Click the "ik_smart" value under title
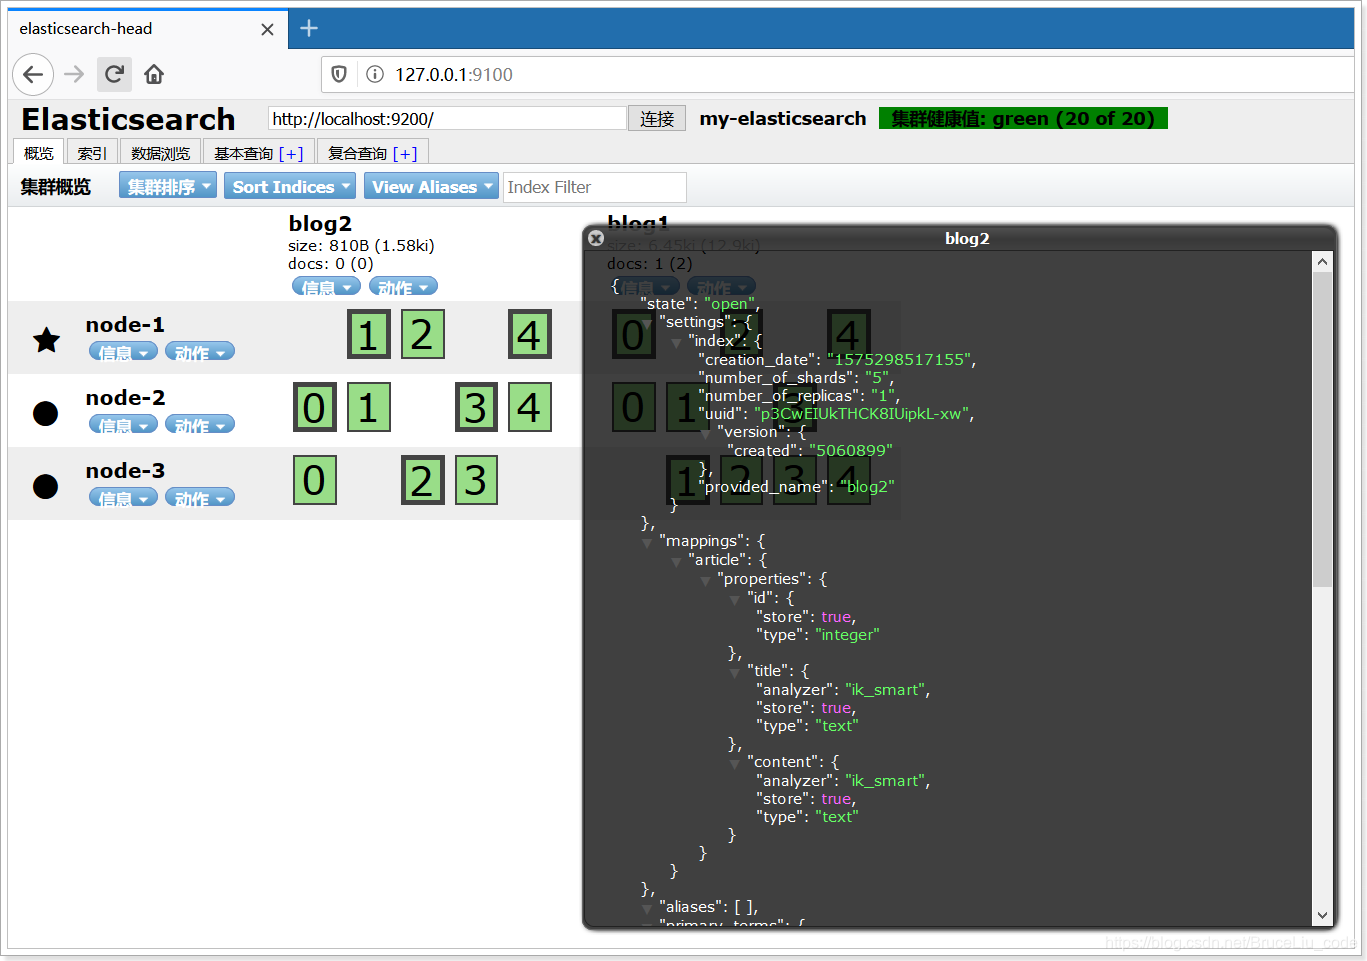The image size is (1367, 961). (886, 690)
